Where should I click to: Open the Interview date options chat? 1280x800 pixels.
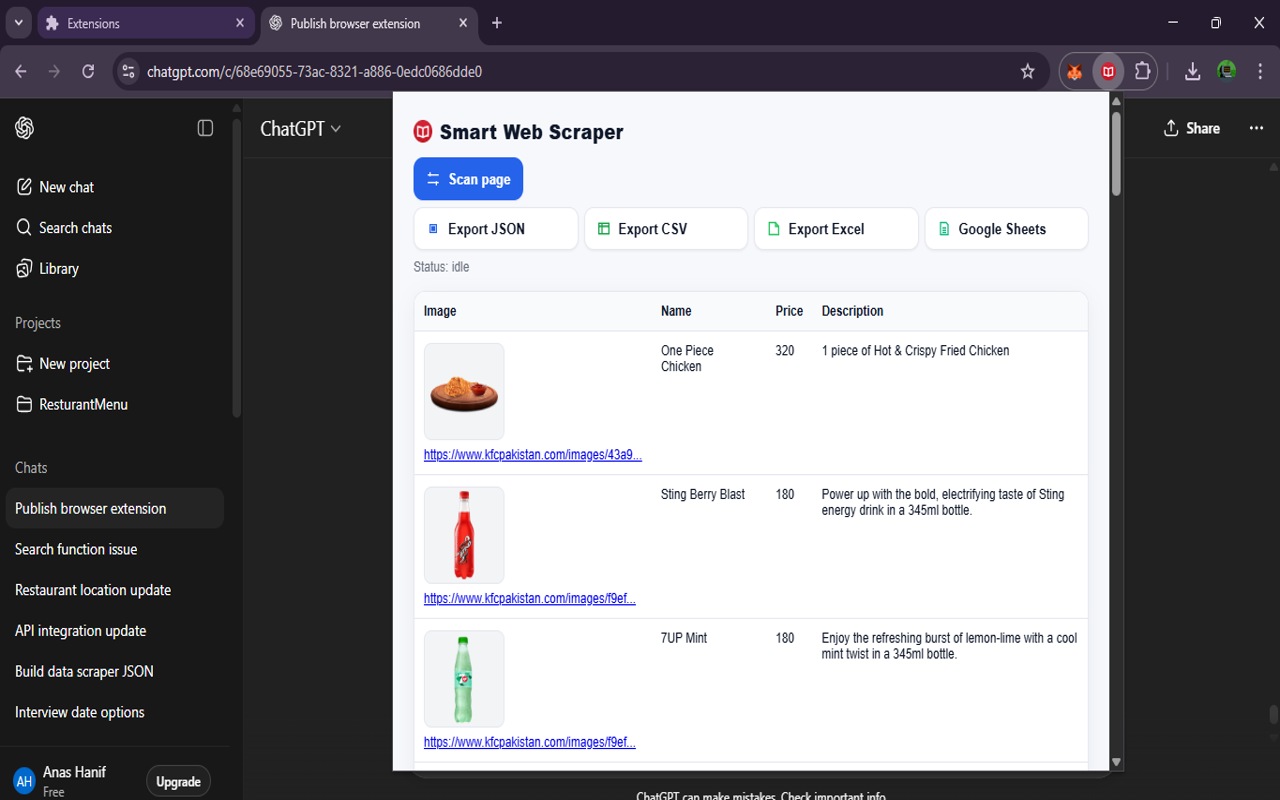tap(115, 713)
